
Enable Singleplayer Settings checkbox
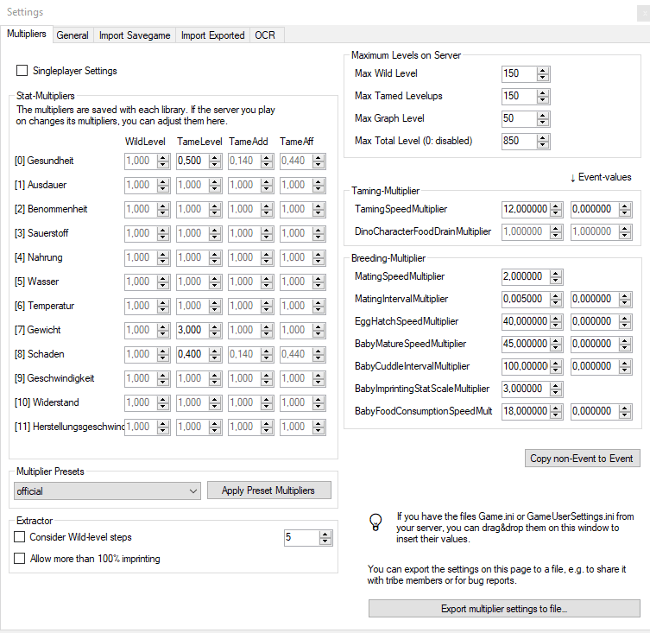coord(22,70)
